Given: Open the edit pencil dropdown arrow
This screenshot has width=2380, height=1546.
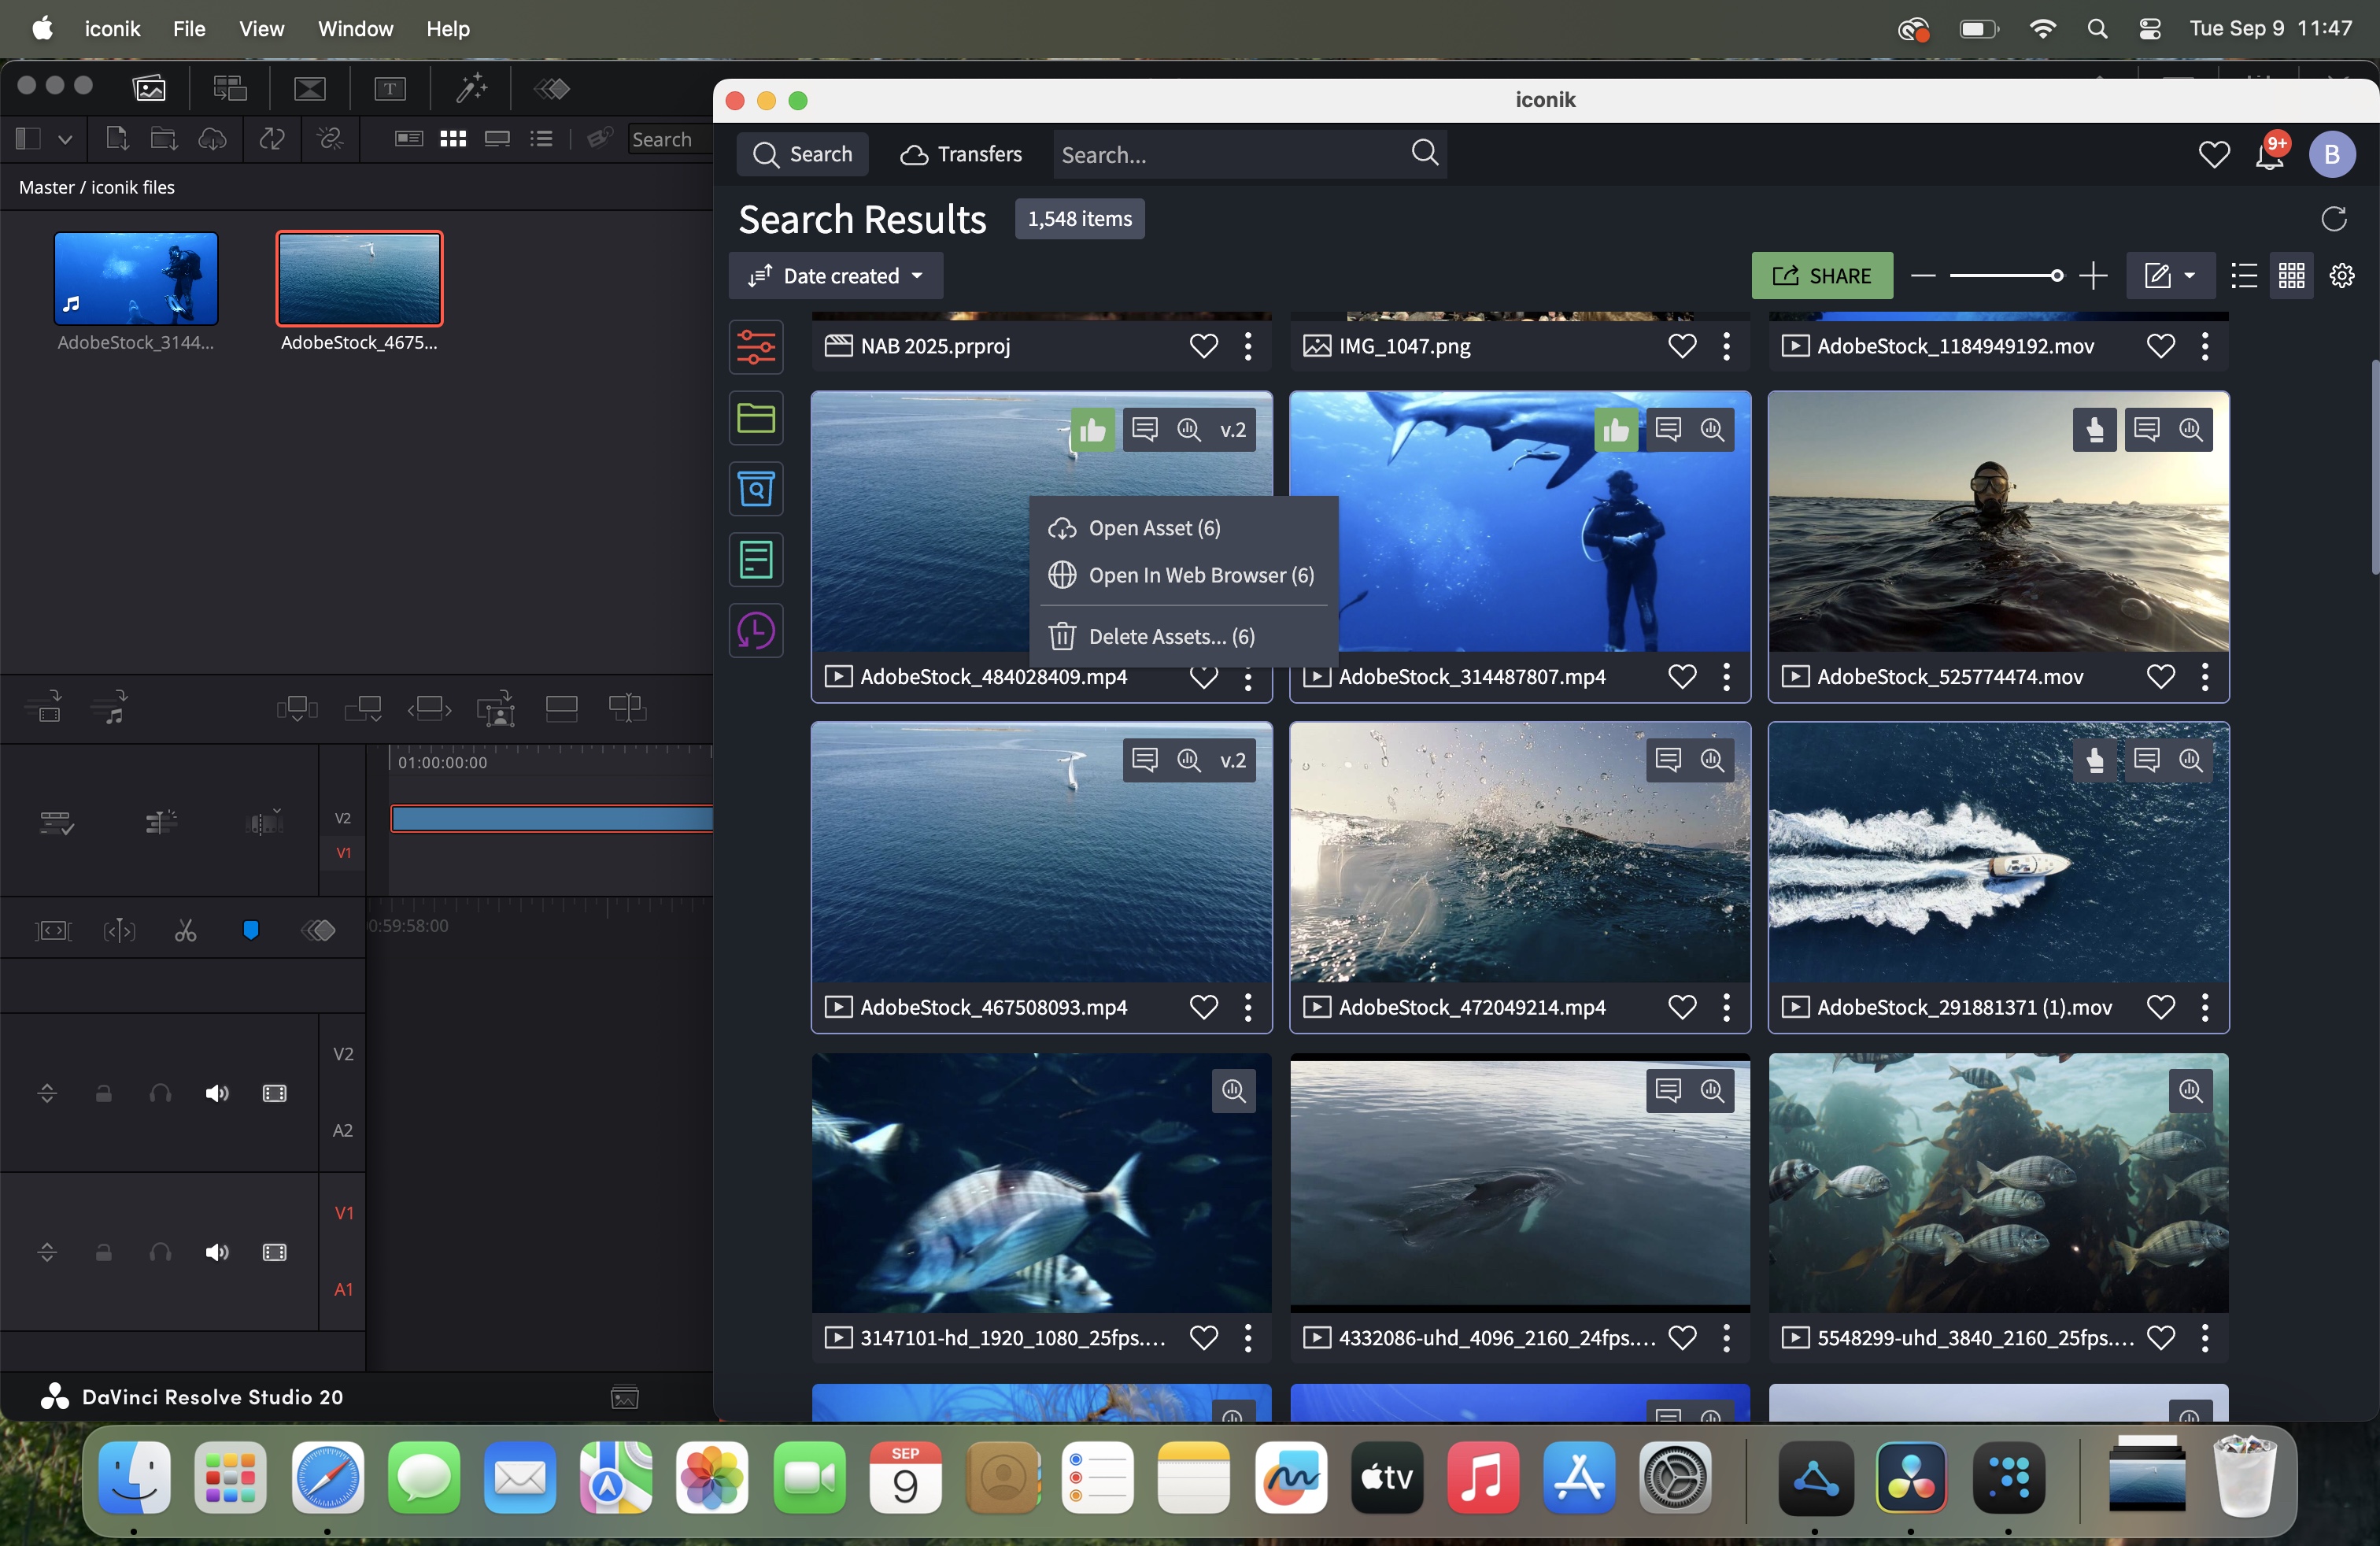Looking at the screenshot, I should (2189, 276).
